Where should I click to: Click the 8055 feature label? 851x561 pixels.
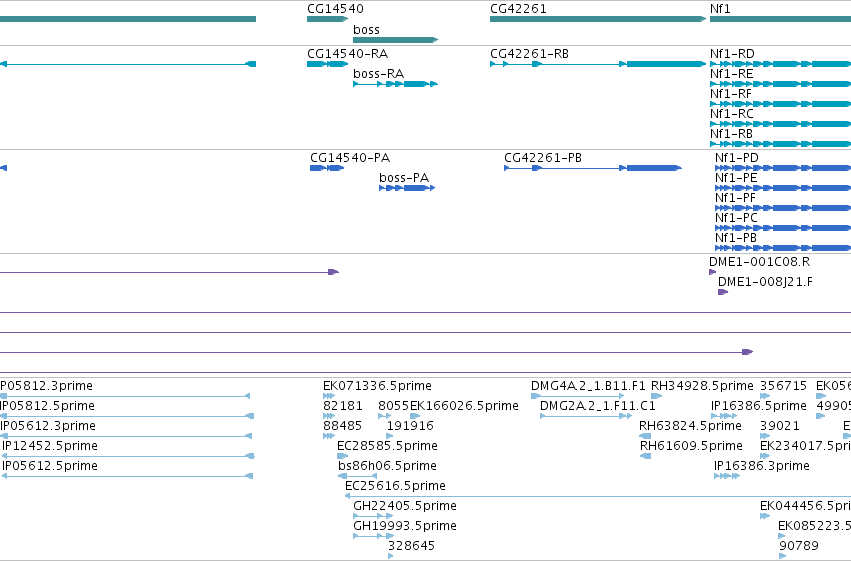click(x=393, y=406)
